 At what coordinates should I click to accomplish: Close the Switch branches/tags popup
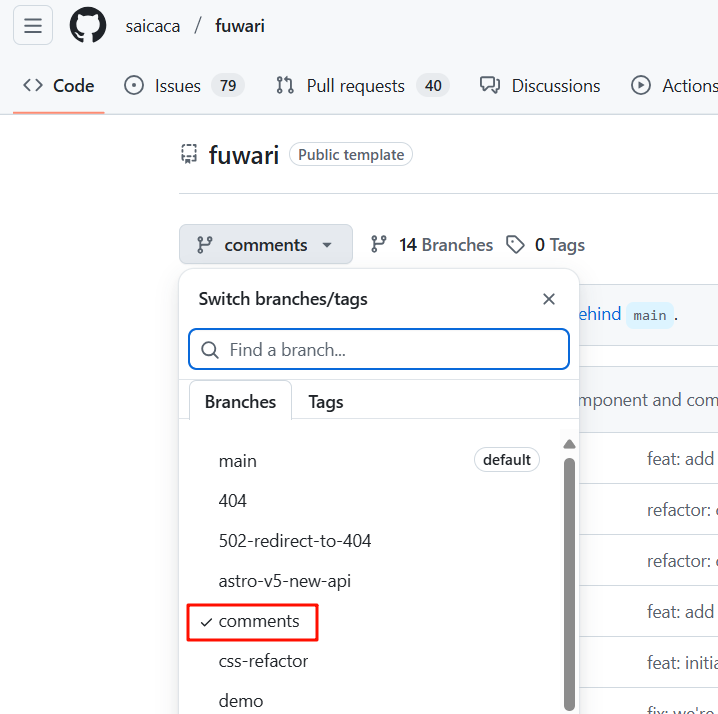point(548,299)
